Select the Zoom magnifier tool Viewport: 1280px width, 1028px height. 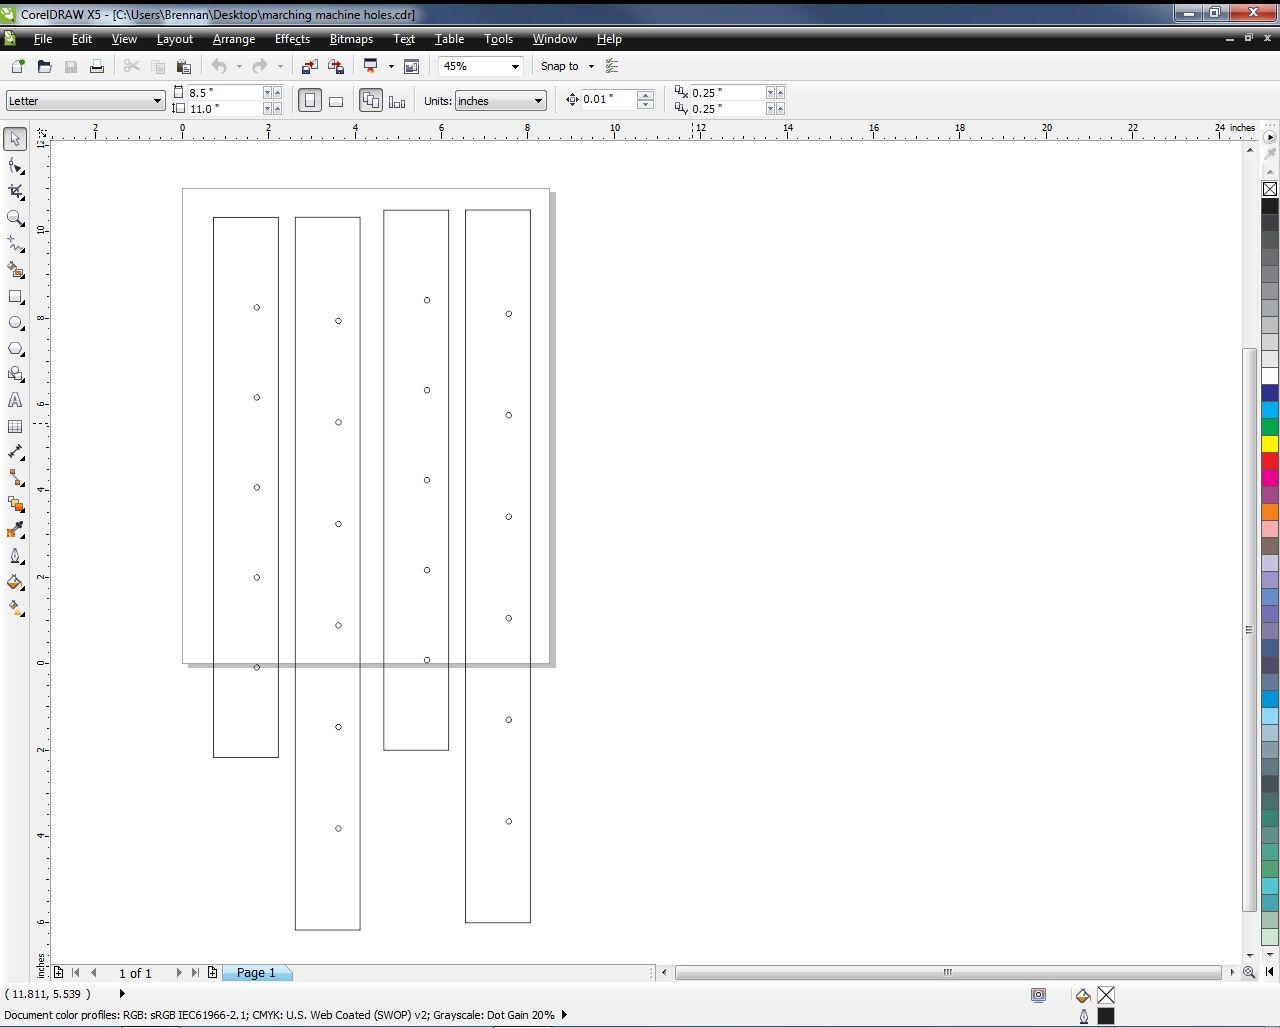(x=15, y=218)
